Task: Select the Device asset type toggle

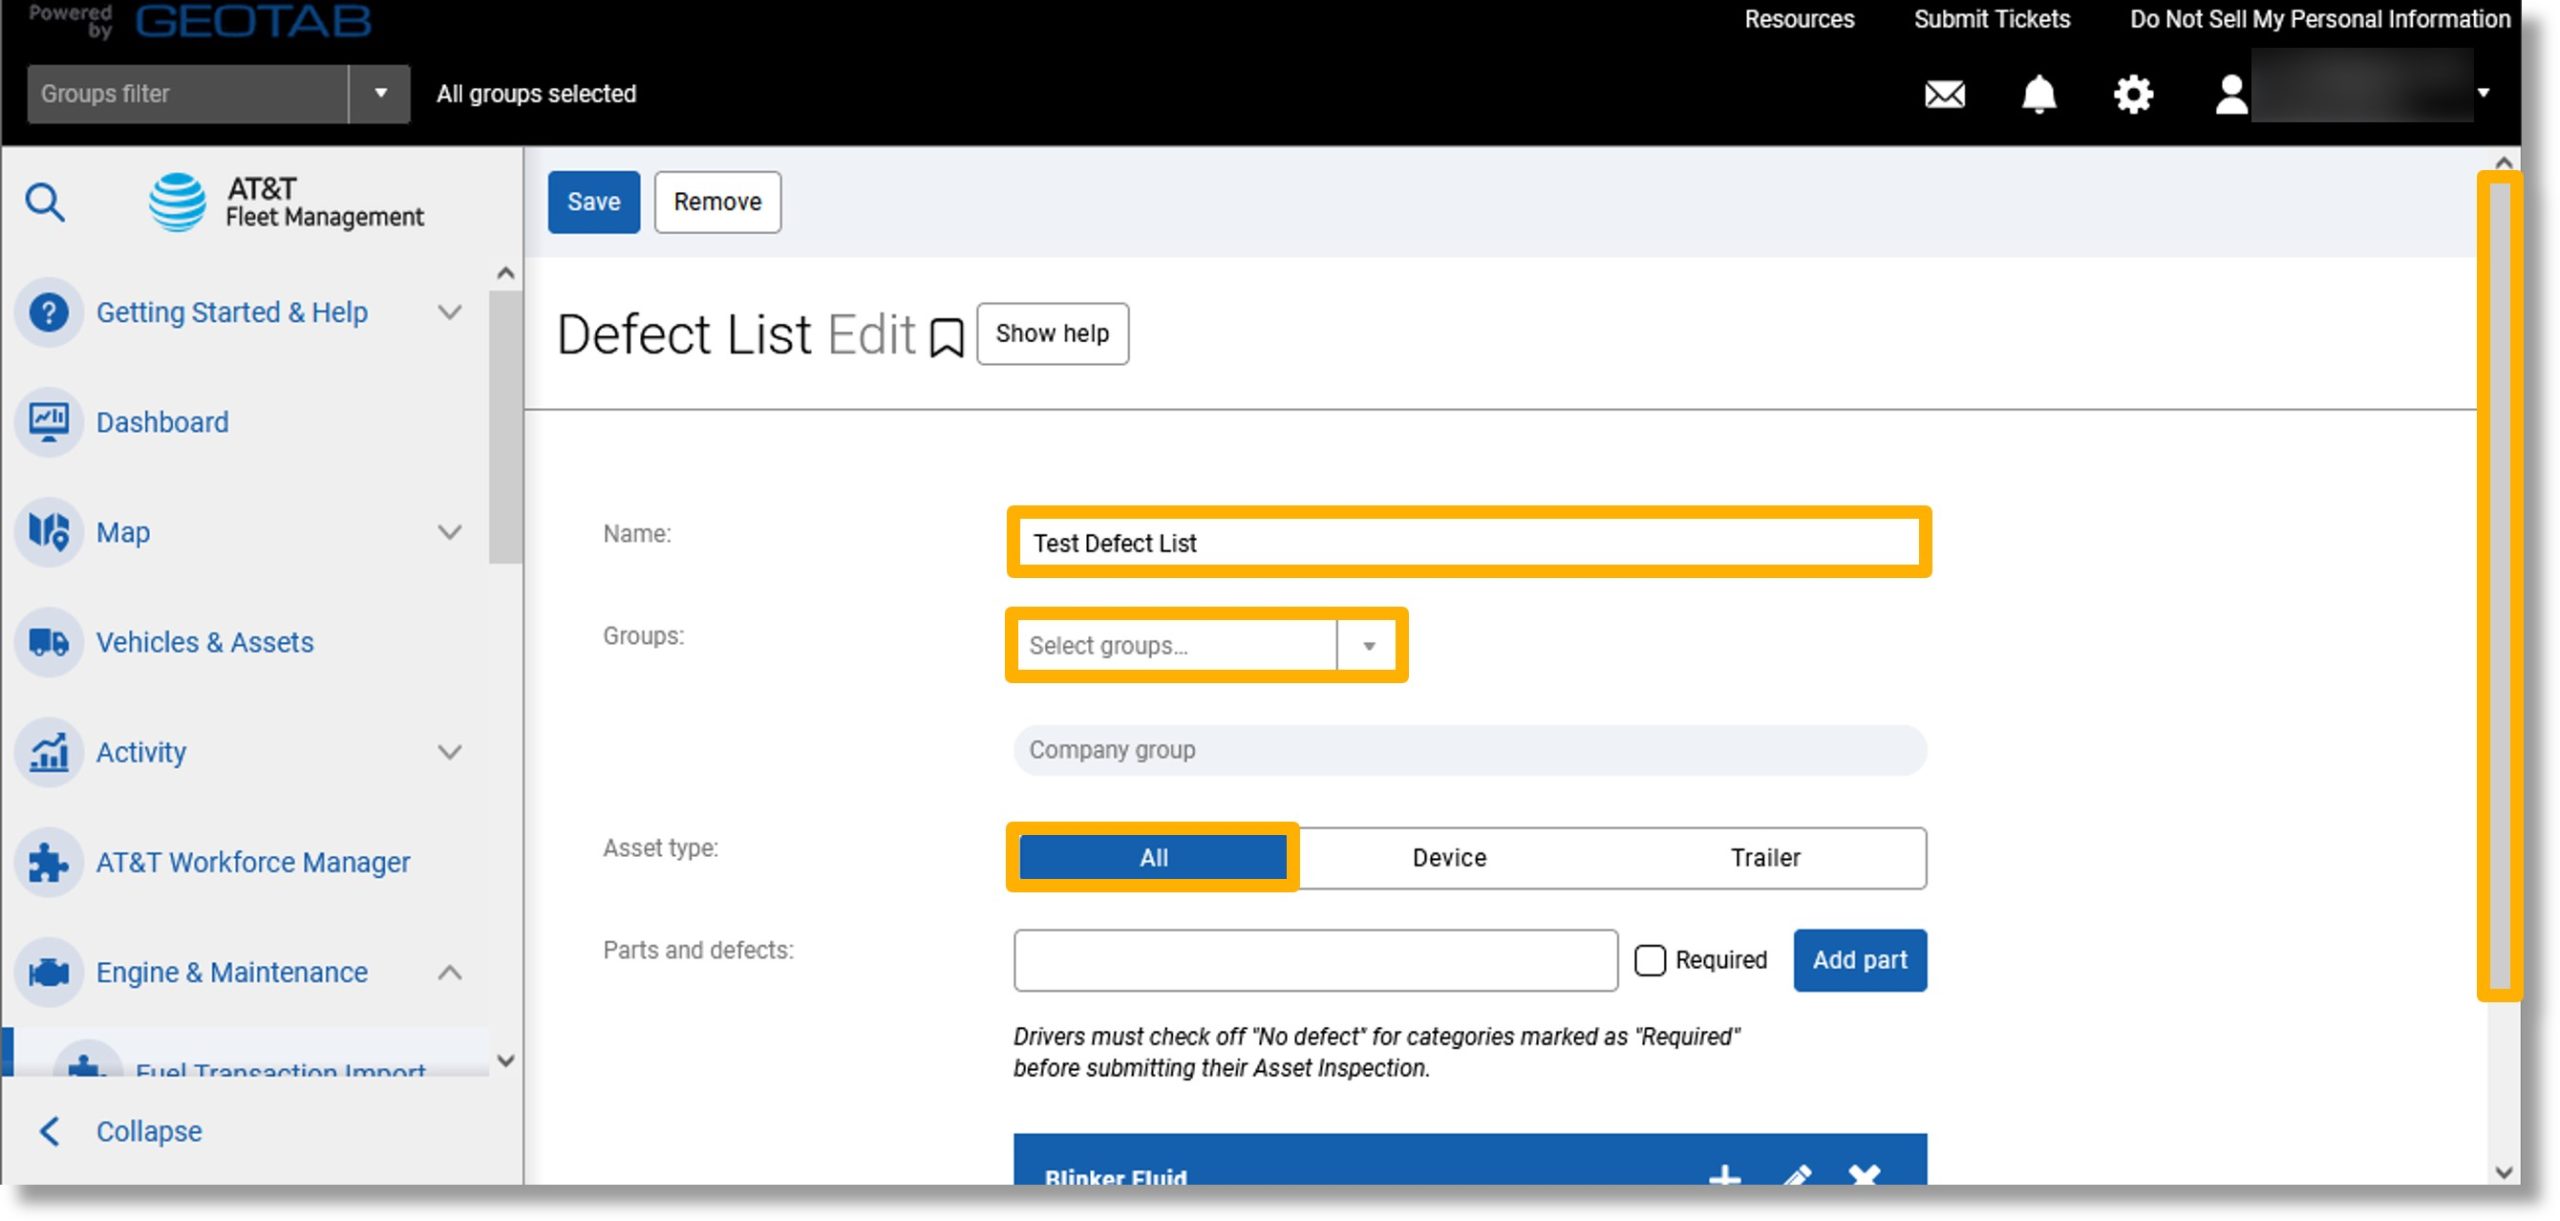Action: coord(1448,857)
